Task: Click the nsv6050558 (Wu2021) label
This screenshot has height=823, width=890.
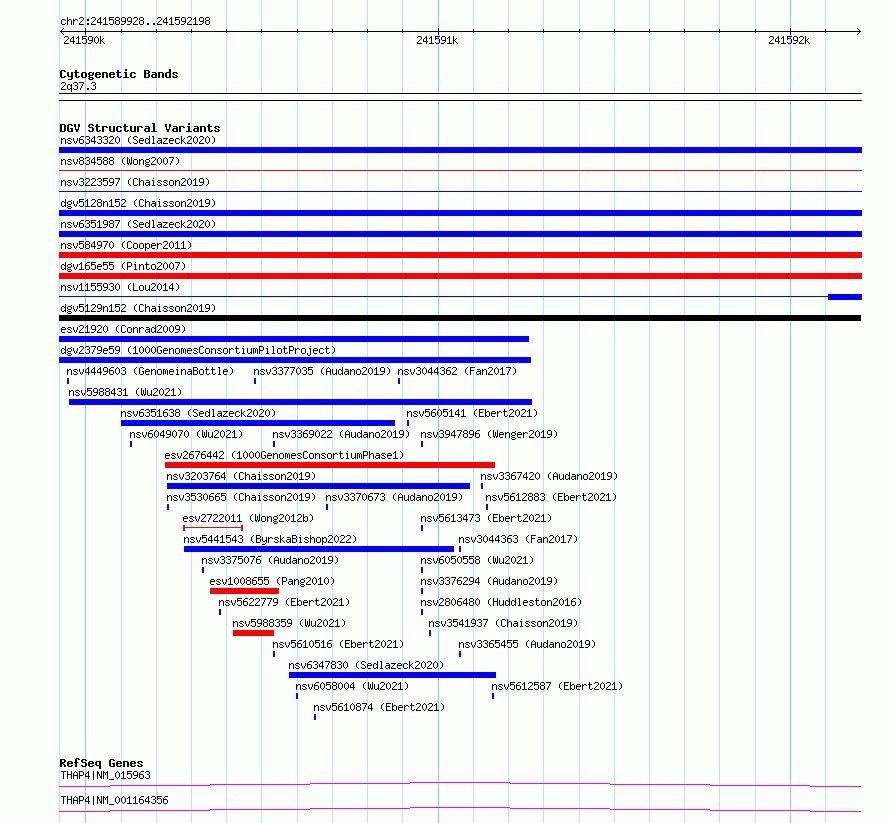Action: (x=477, y=560)
